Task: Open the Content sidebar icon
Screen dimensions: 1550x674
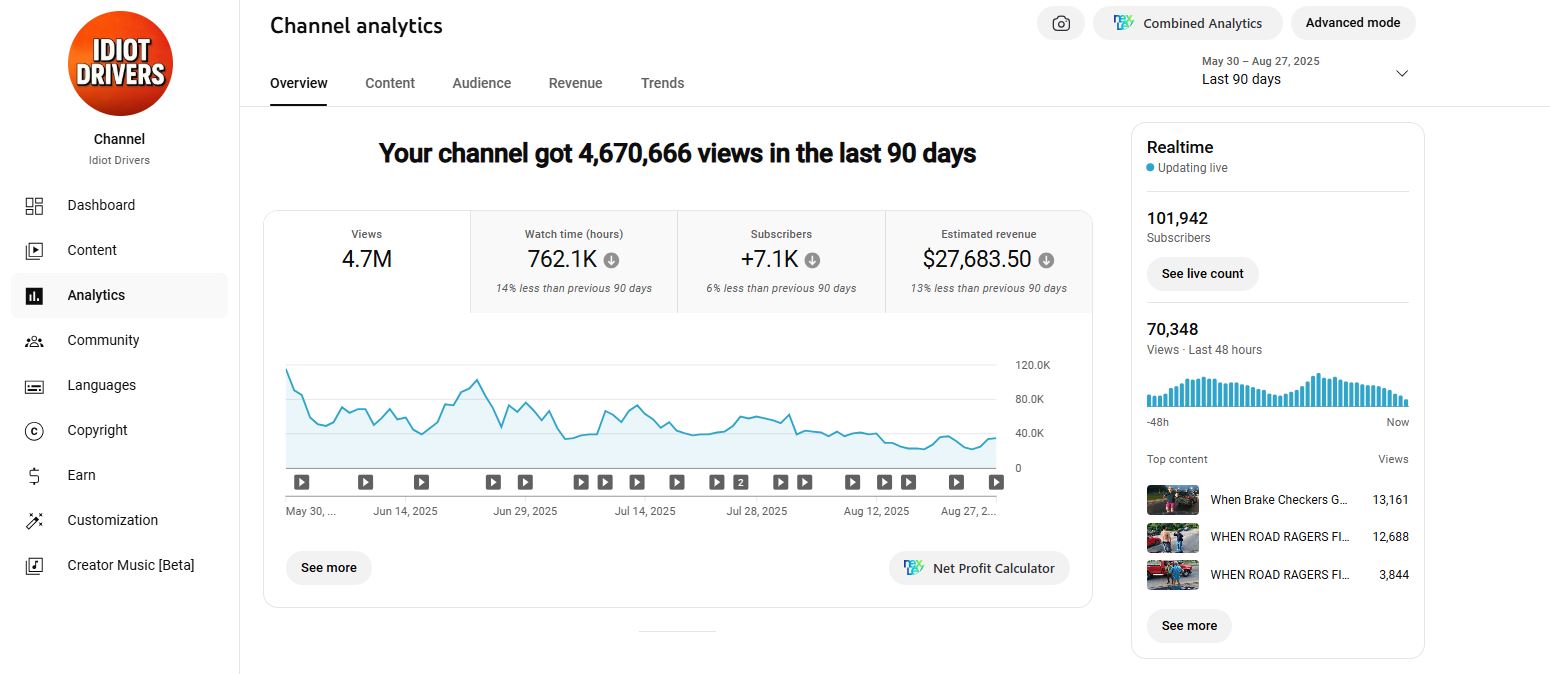Action: [34, 251]
